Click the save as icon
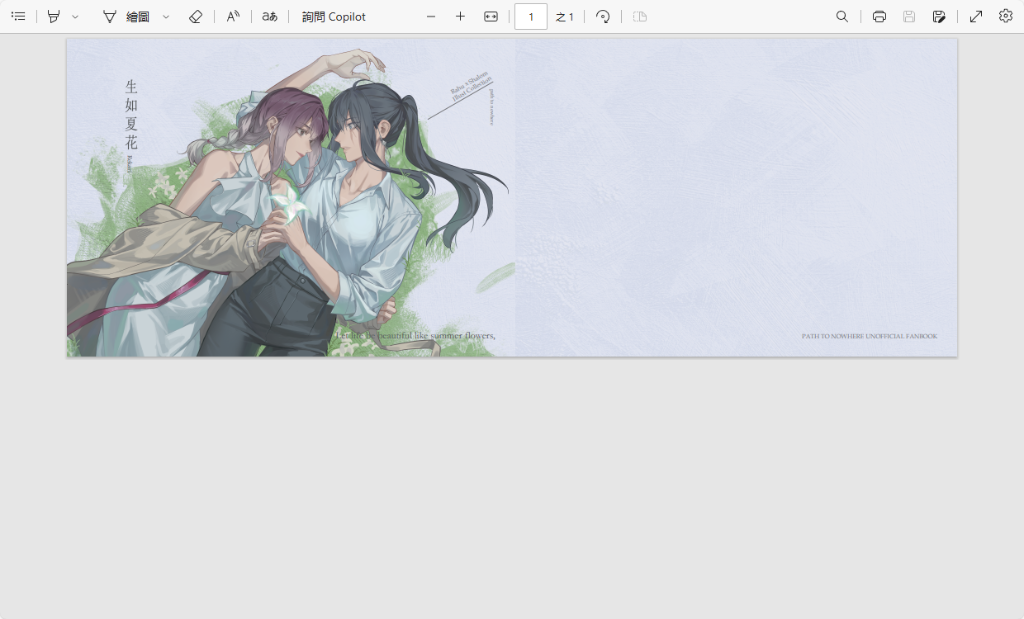Screen dimensions: 1024x619 (939, 16)
